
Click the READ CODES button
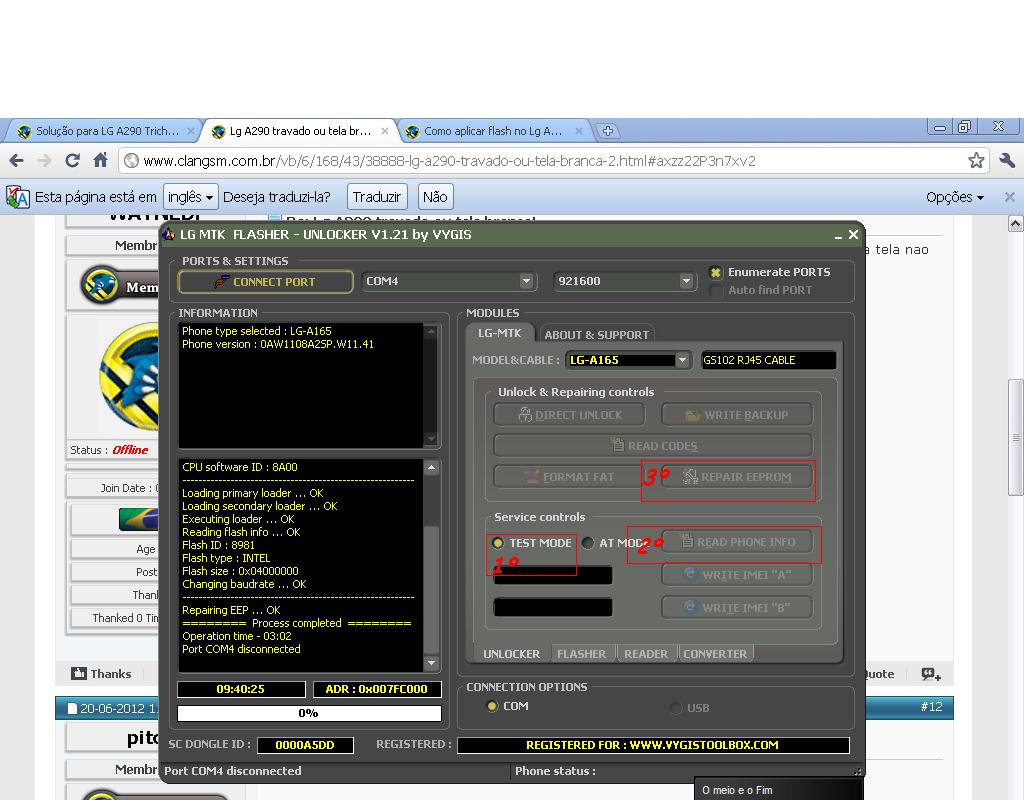pos(653,445)
